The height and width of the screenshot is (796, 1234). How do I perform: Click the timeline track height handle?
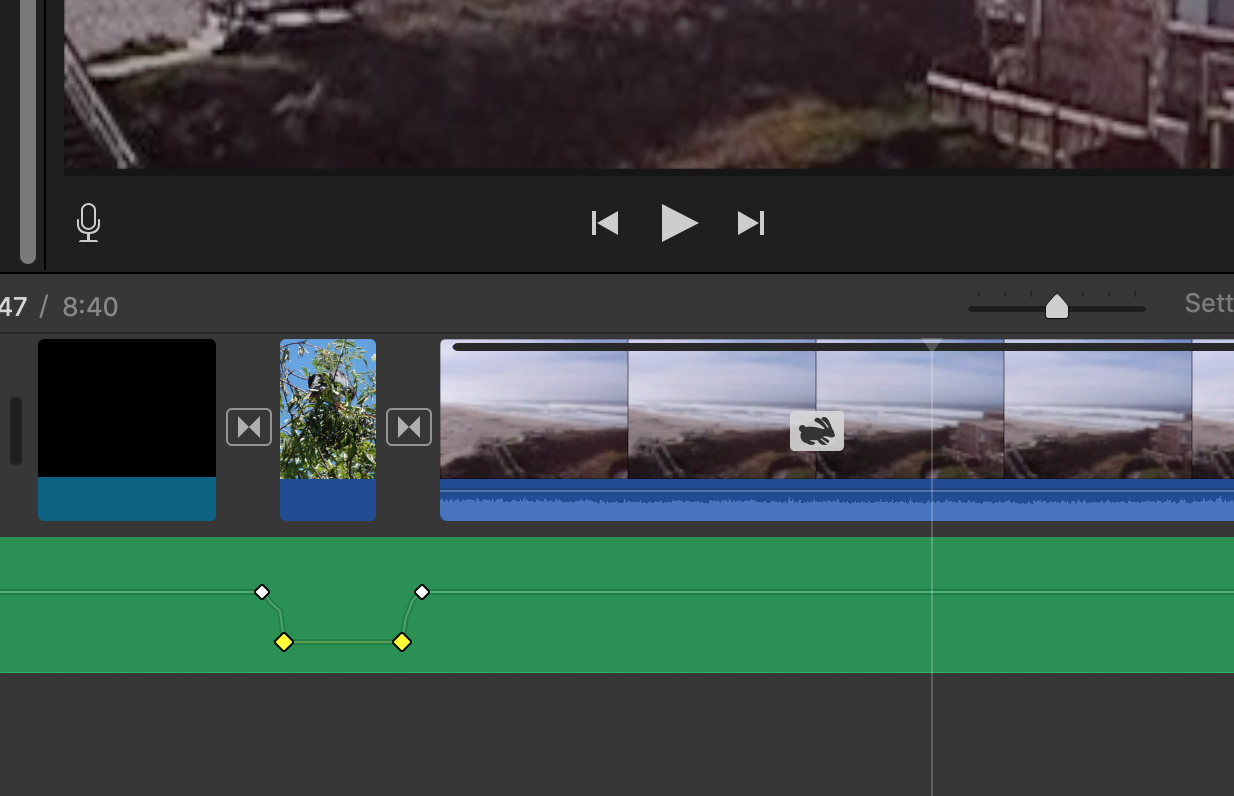[16, 431]
